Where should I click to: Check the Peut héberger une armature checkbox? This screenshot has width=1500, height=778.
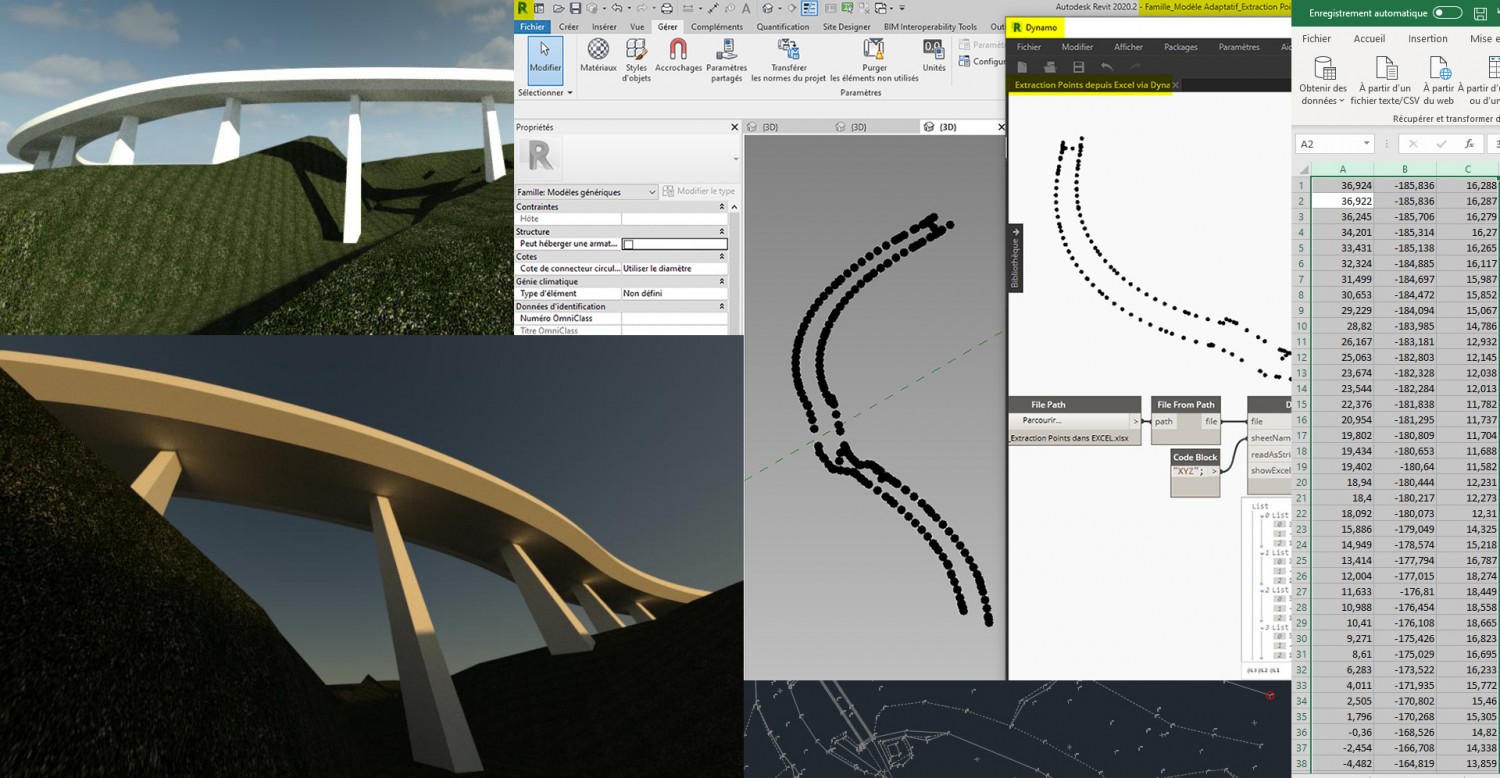tap(628, 244)
